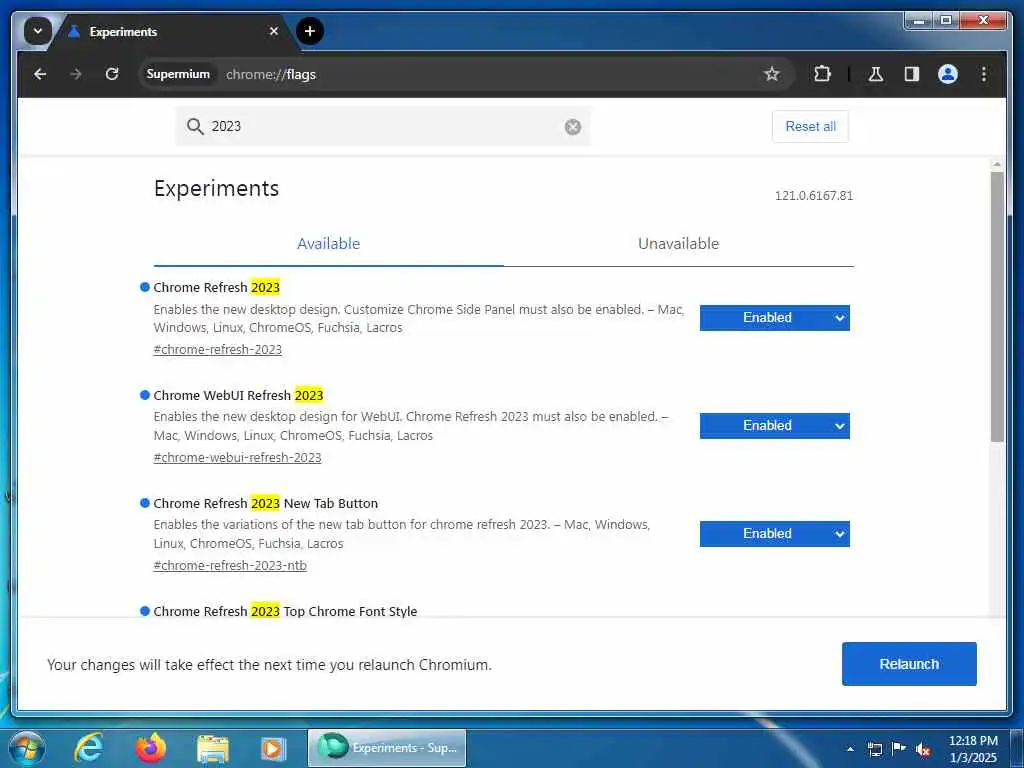
Task: Open the tab search dropdown arrow
Action: pyautogui.click(x=38, y=31)
